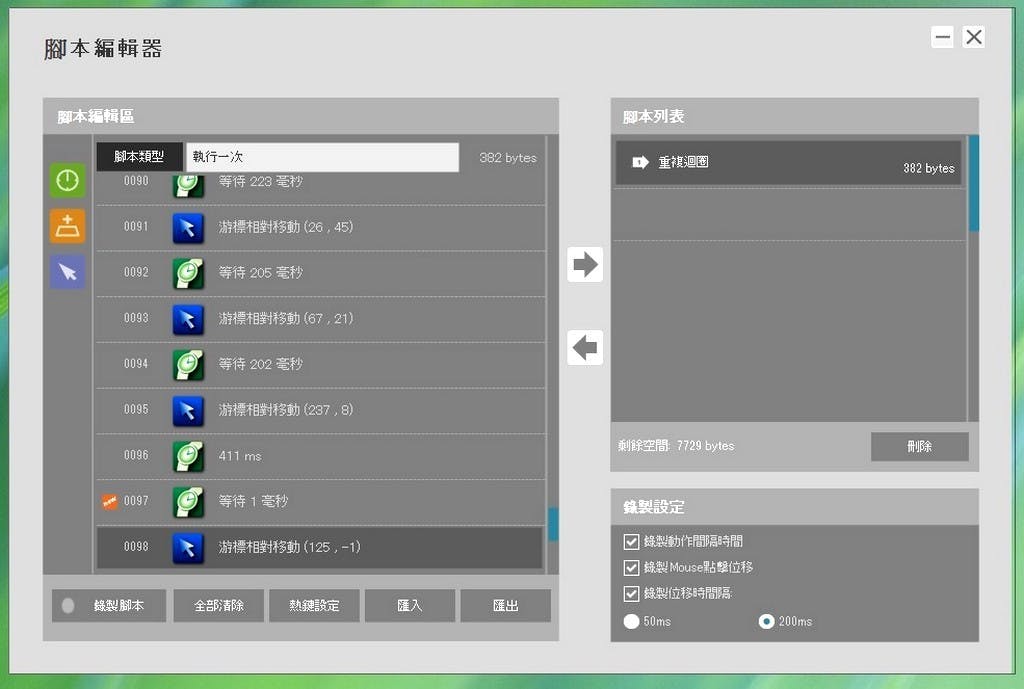1024x689 pixels.
Task: Click the 全部清除 button
Action: click(219, 605)
